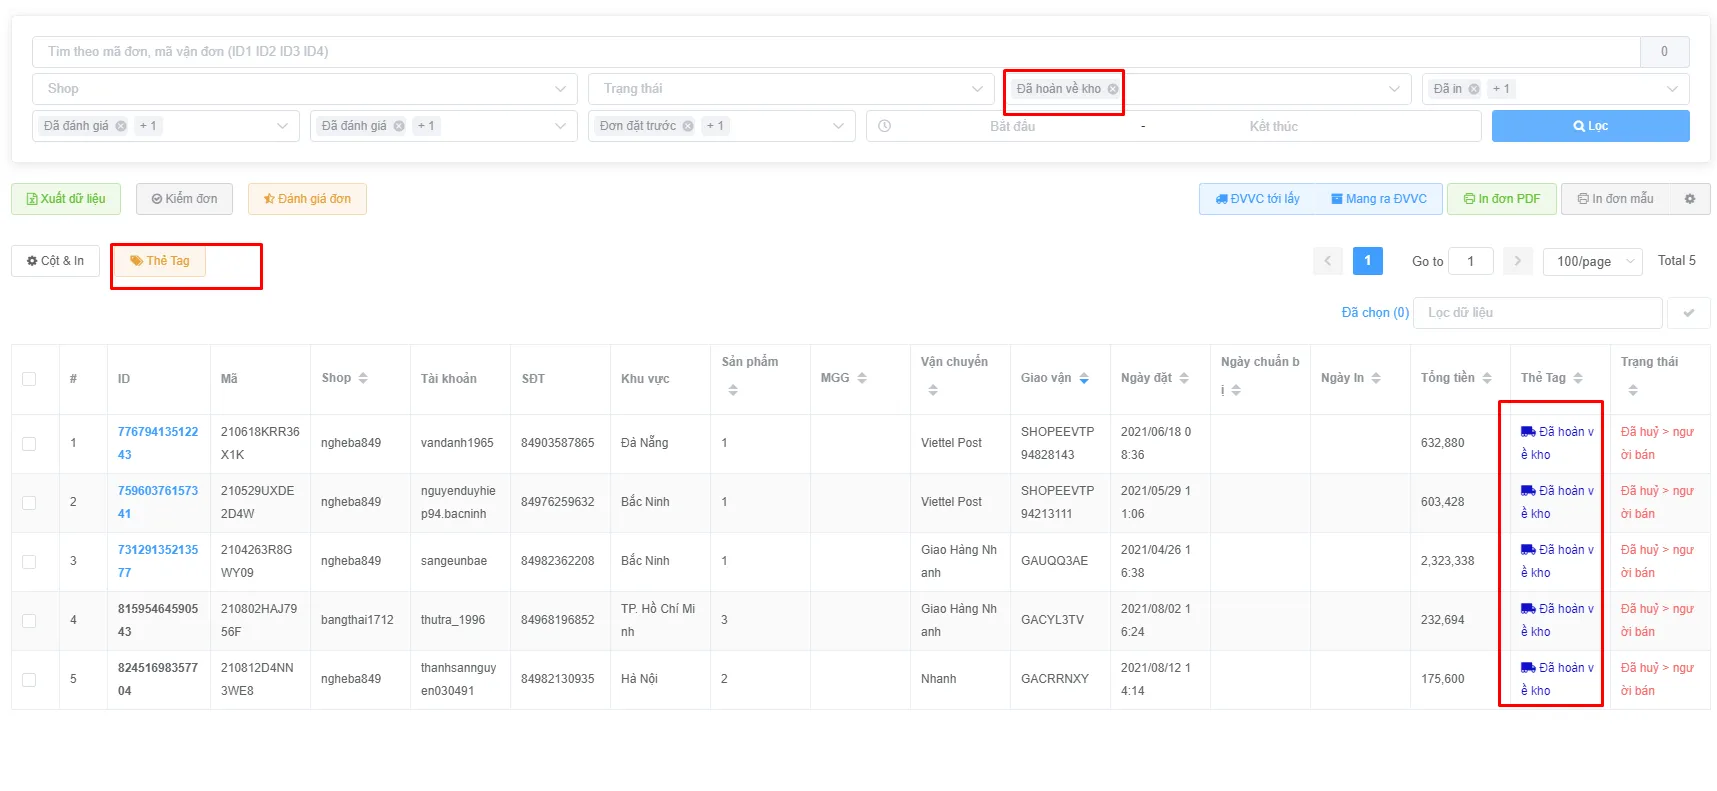Image resolution: width=1717 pixels, height=791 pixels.
Task: Check row 1 order checkbox
Action: coord(29,443)
